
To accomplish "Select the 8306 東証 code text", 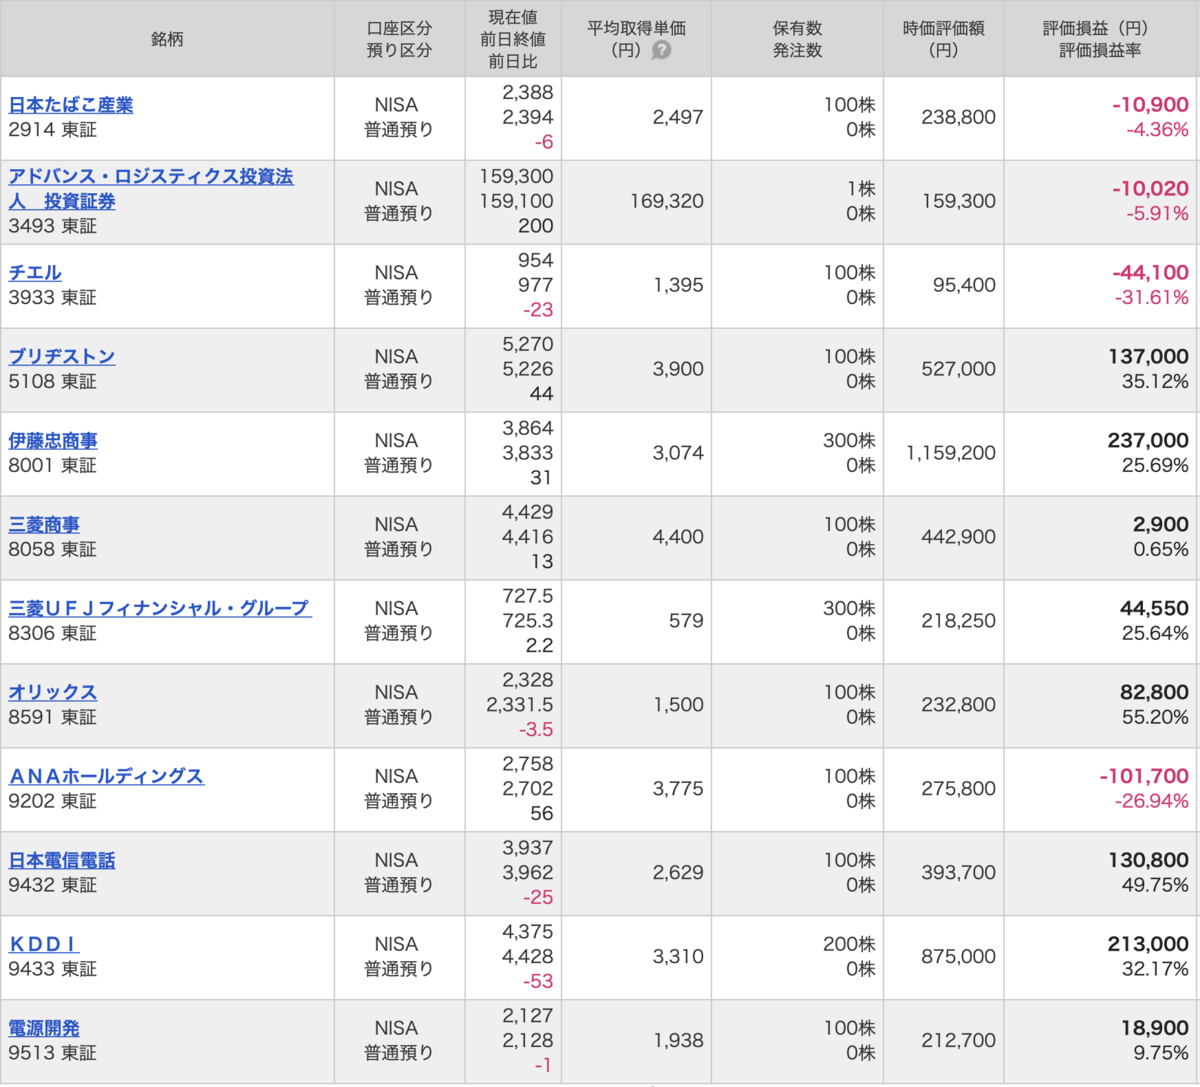I will 53,633.
